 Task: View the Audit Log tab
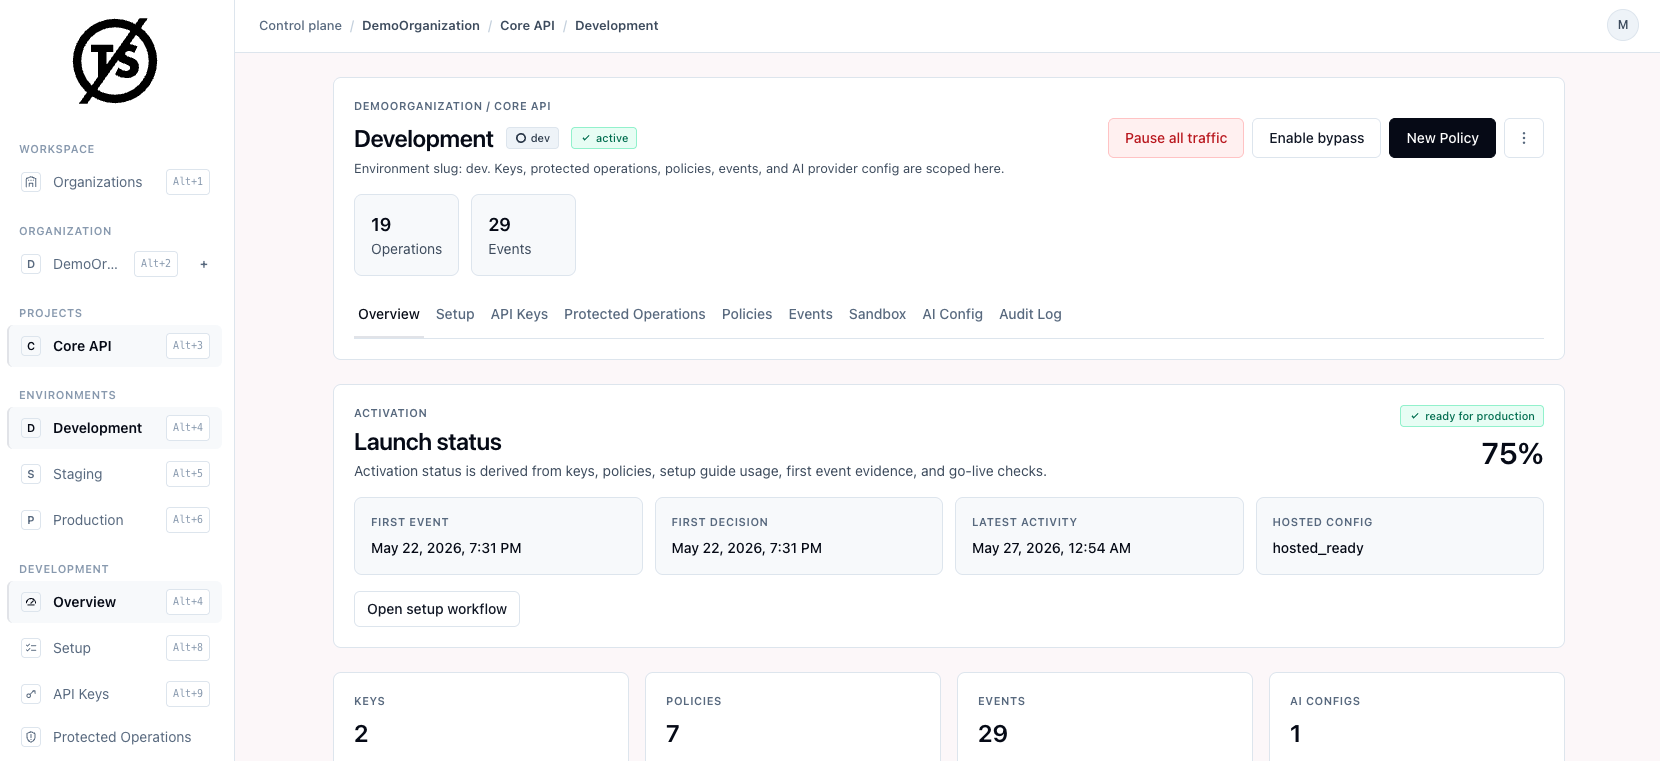1030,314
